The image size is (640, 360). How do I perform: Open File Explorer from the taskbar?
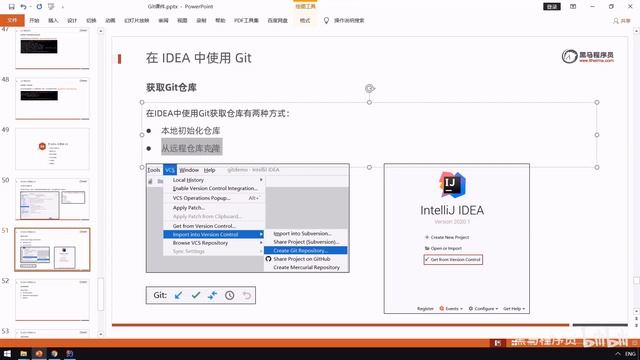pos(23,353)
